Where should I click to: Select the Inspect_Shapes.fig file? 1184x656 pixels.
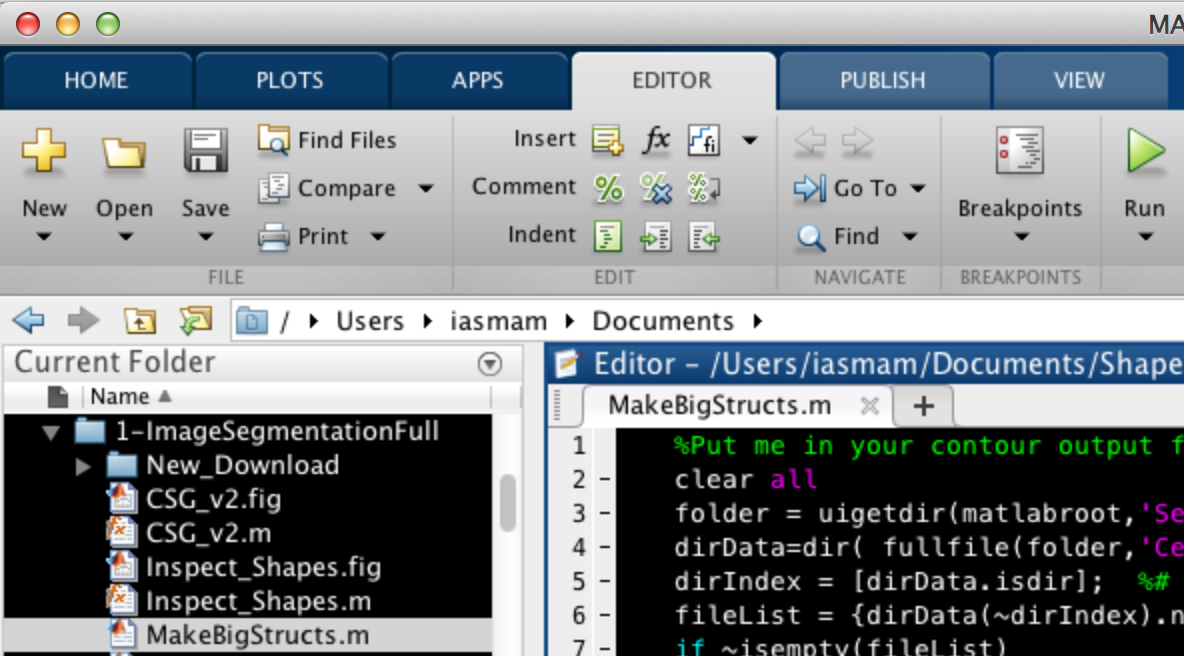coord(263,568)
